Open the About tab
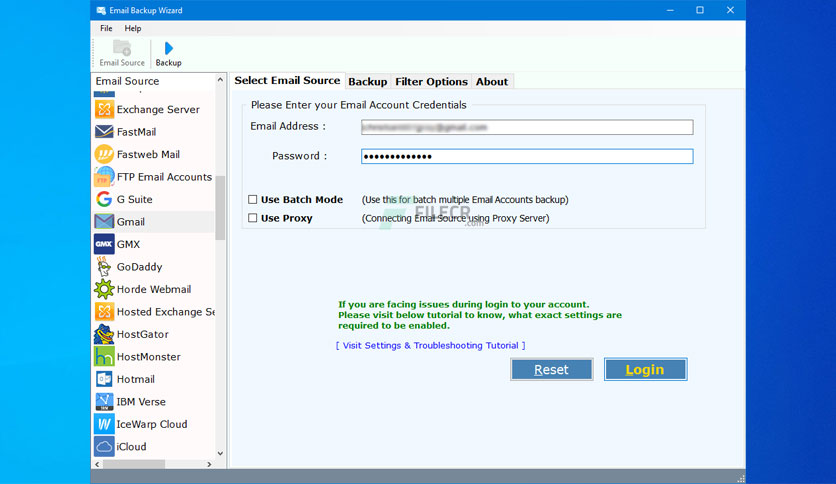Screen dimensions: 836x484 tap(492, 82)
